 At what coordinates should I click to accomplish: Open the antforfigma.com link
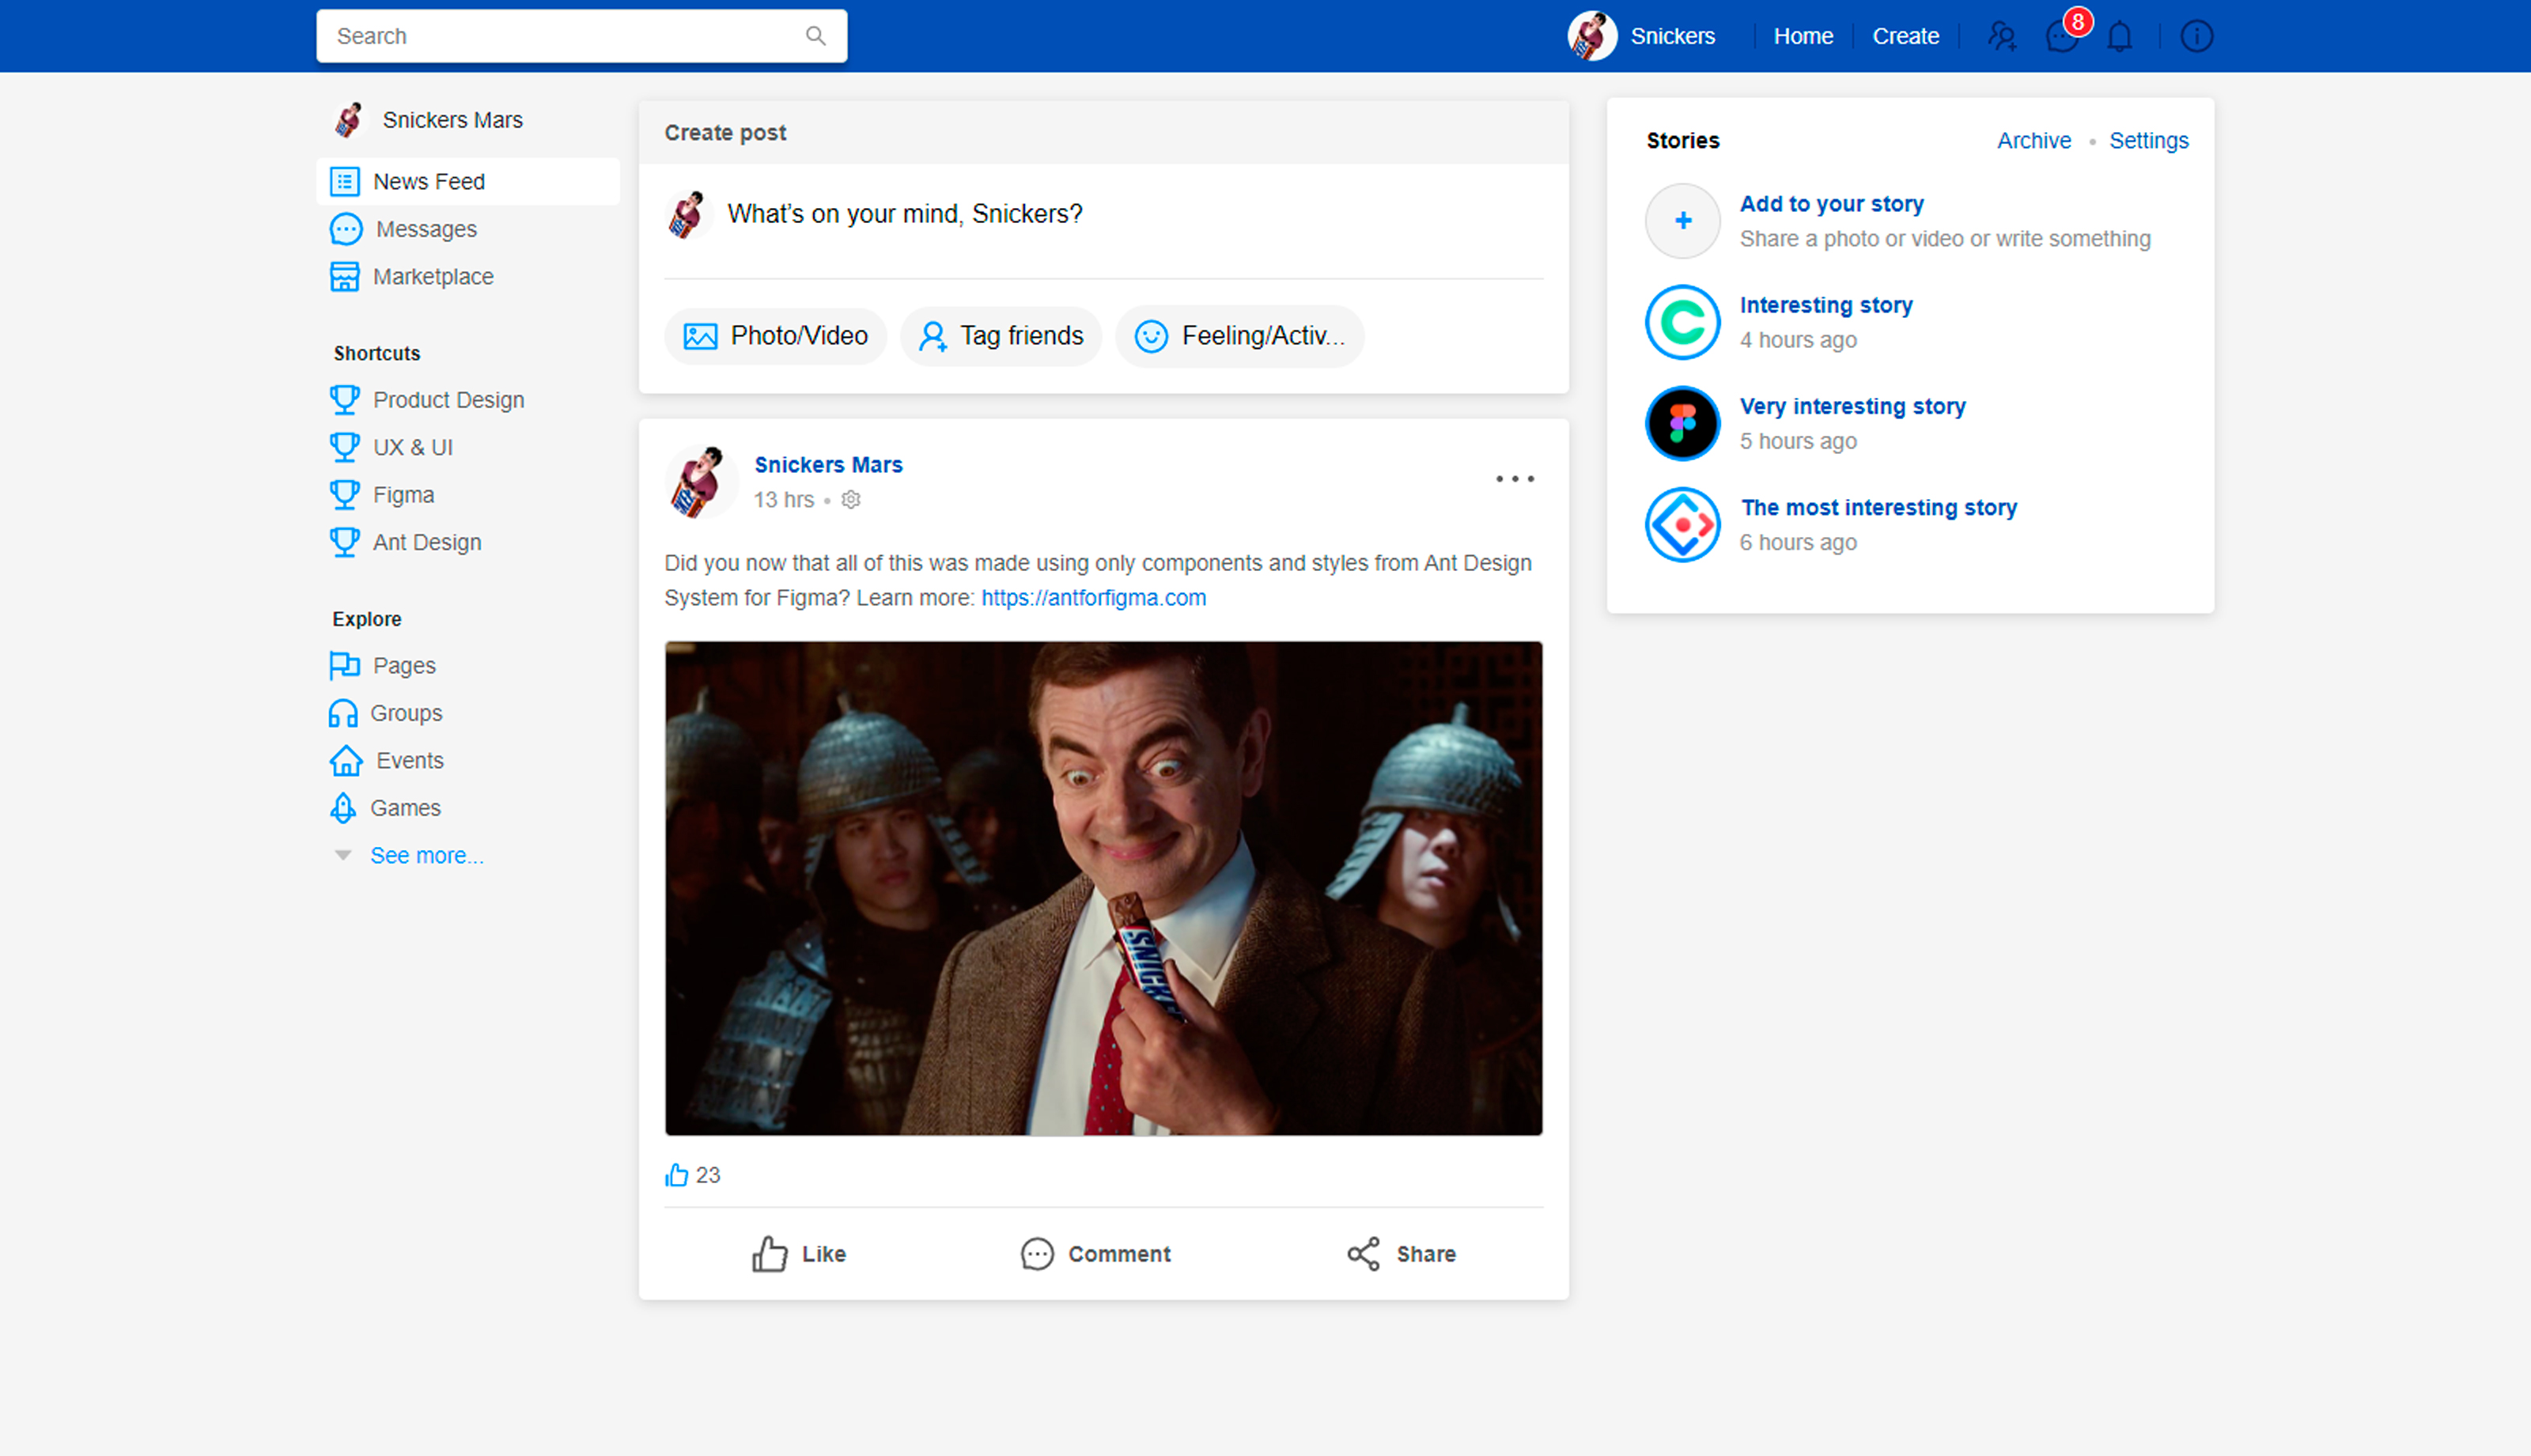(1093, 598)
